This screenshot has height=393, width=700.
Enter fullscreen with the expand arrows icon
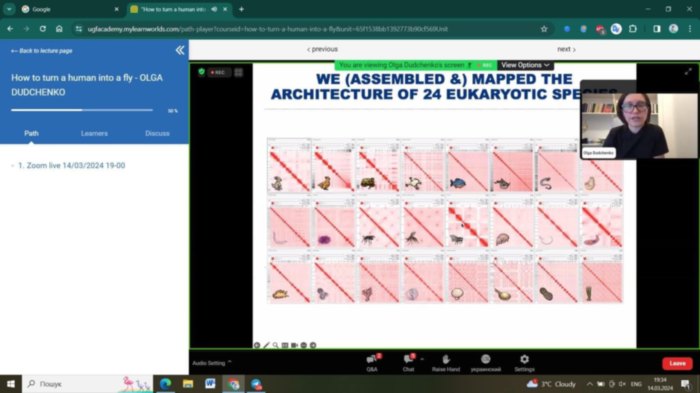[x=688, y=71]
